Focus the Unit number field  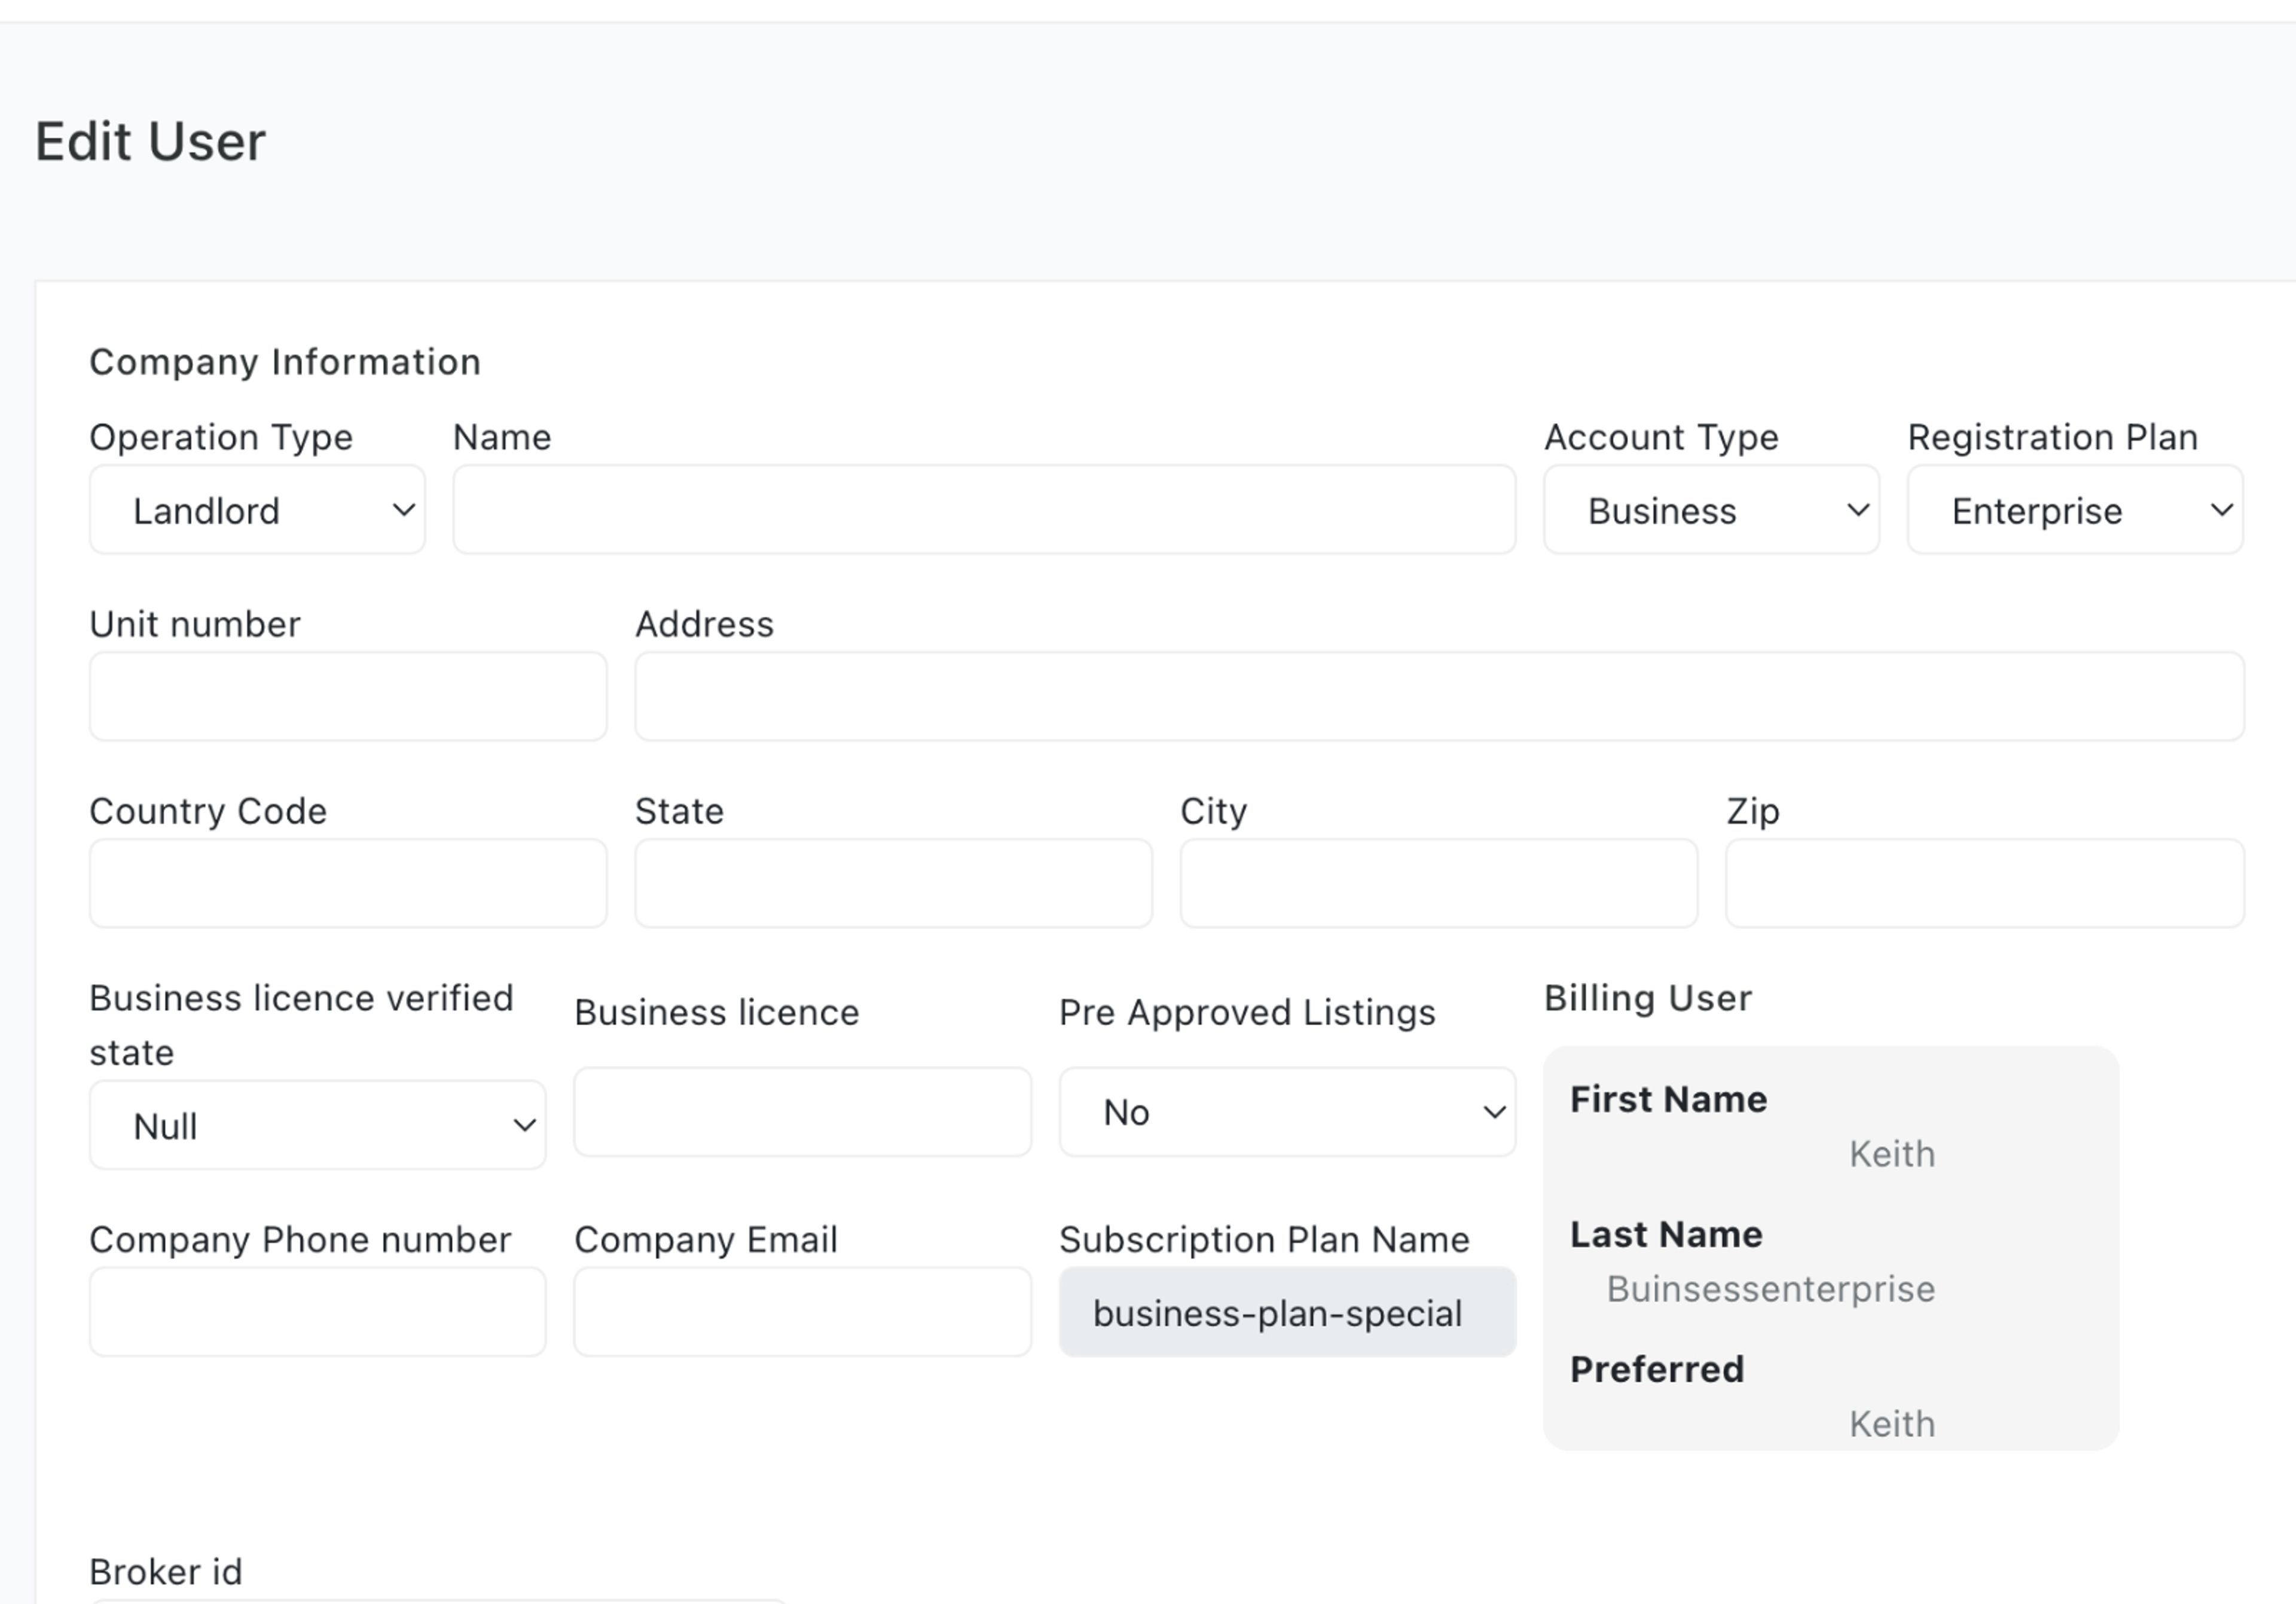[348, 697]
